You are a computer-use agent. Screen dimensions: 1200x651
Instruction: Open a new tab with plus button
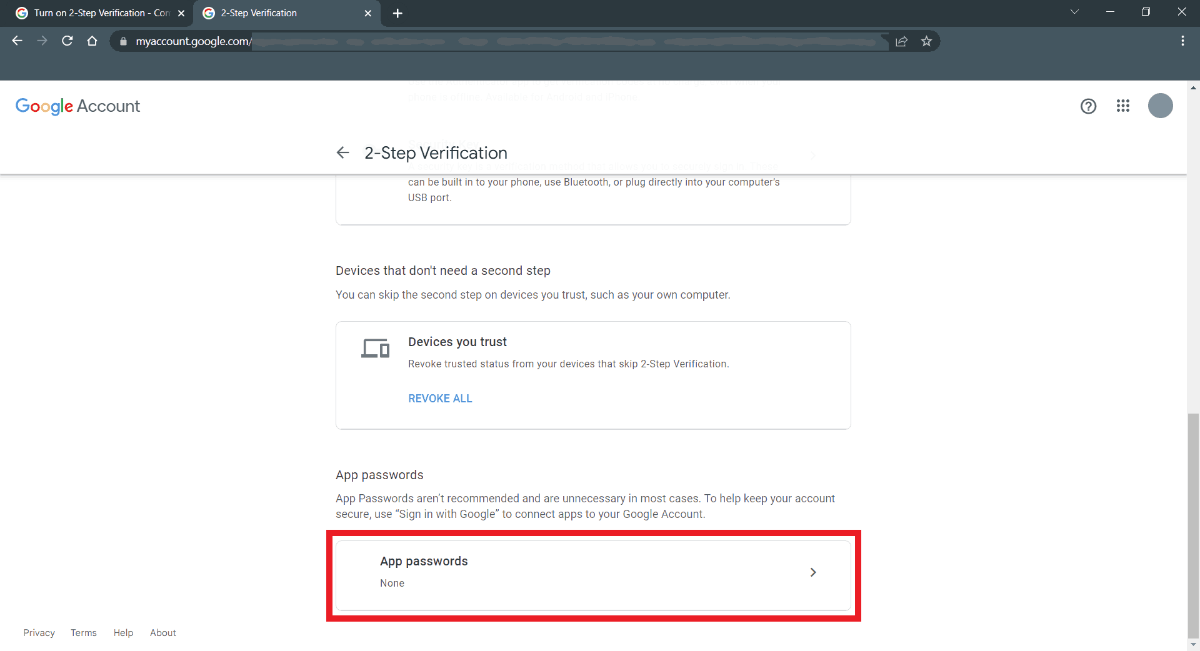[398, 13]
